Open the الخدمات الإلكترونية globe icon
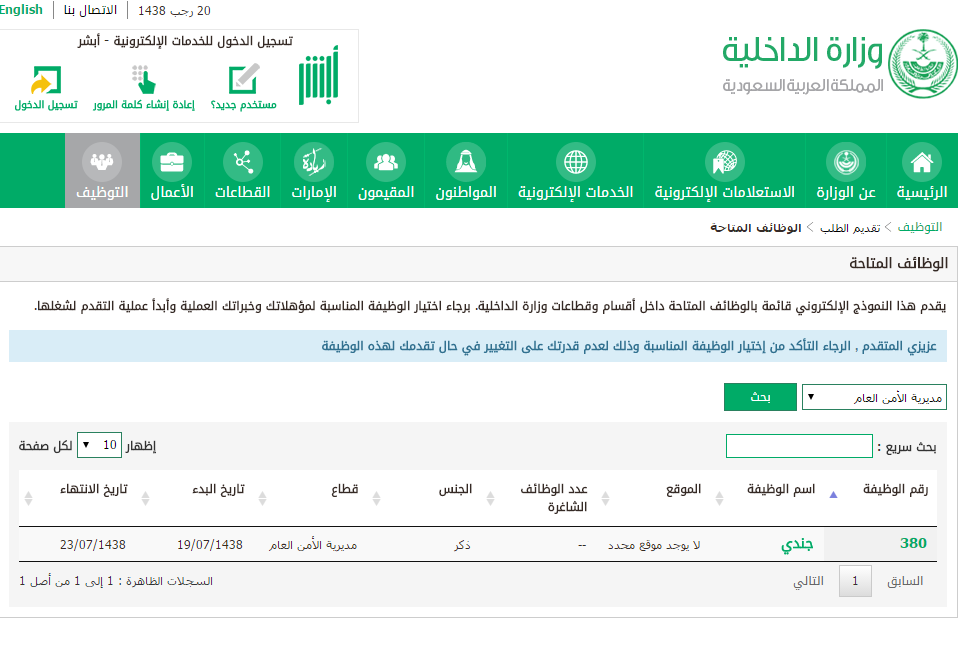This screenshot has width=978, height=655. click(x=575, y=162)
